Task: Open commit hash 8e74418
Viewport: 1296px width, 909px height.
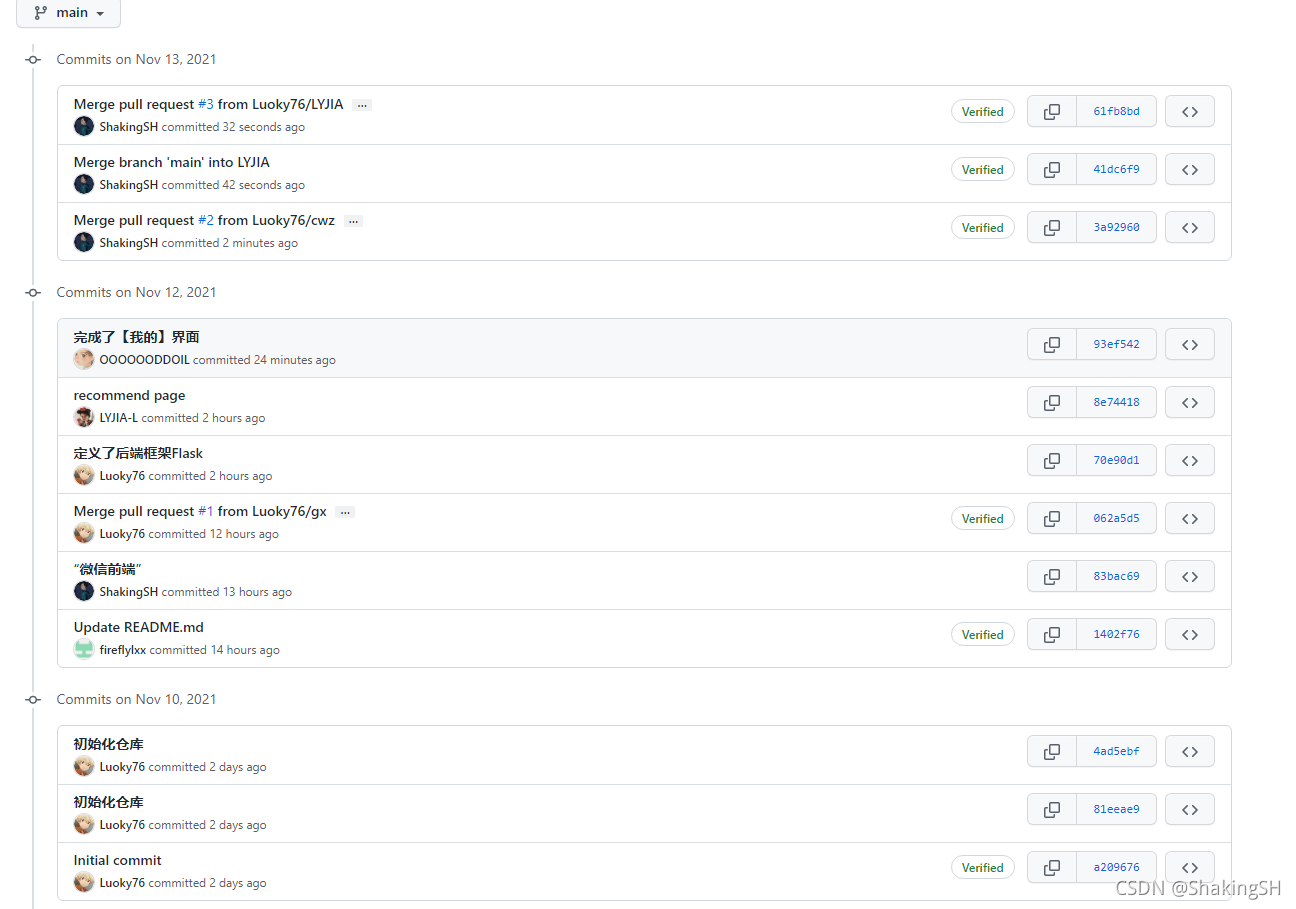Action: (1116, 403)
